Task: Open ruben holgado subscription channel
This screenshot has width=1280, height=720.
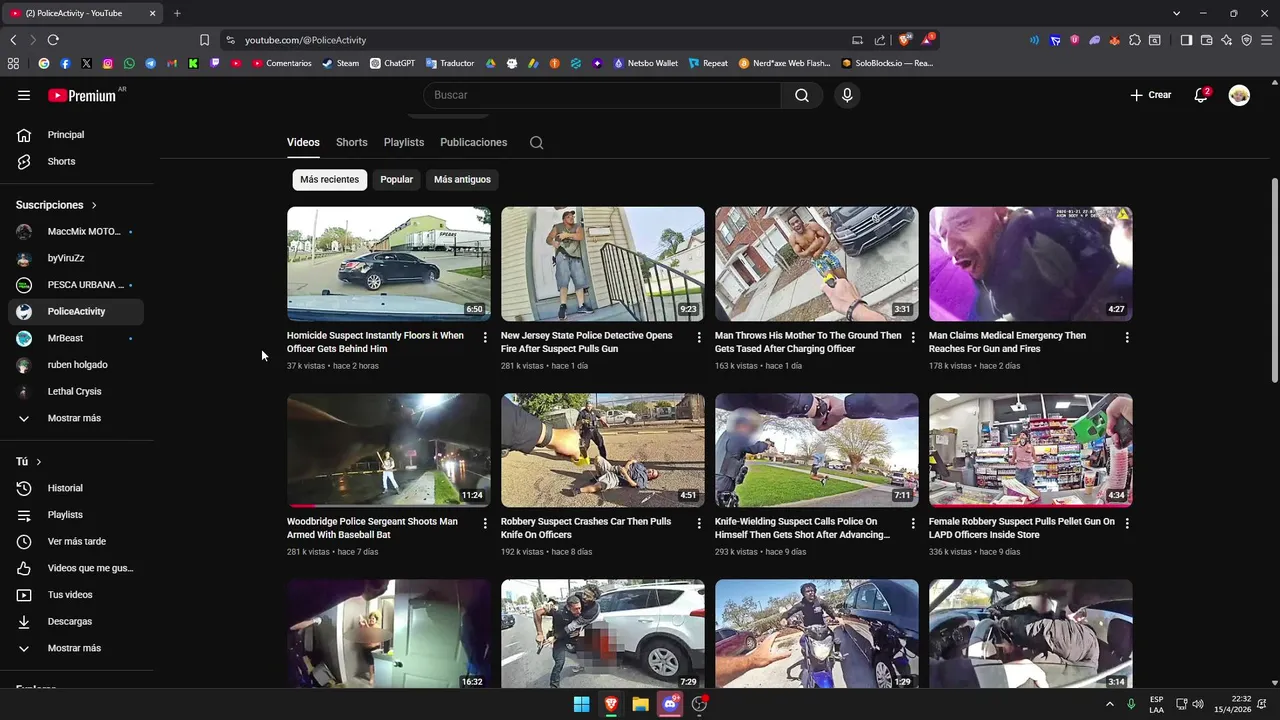Action: pyautogui.click(x=76, y=365)
